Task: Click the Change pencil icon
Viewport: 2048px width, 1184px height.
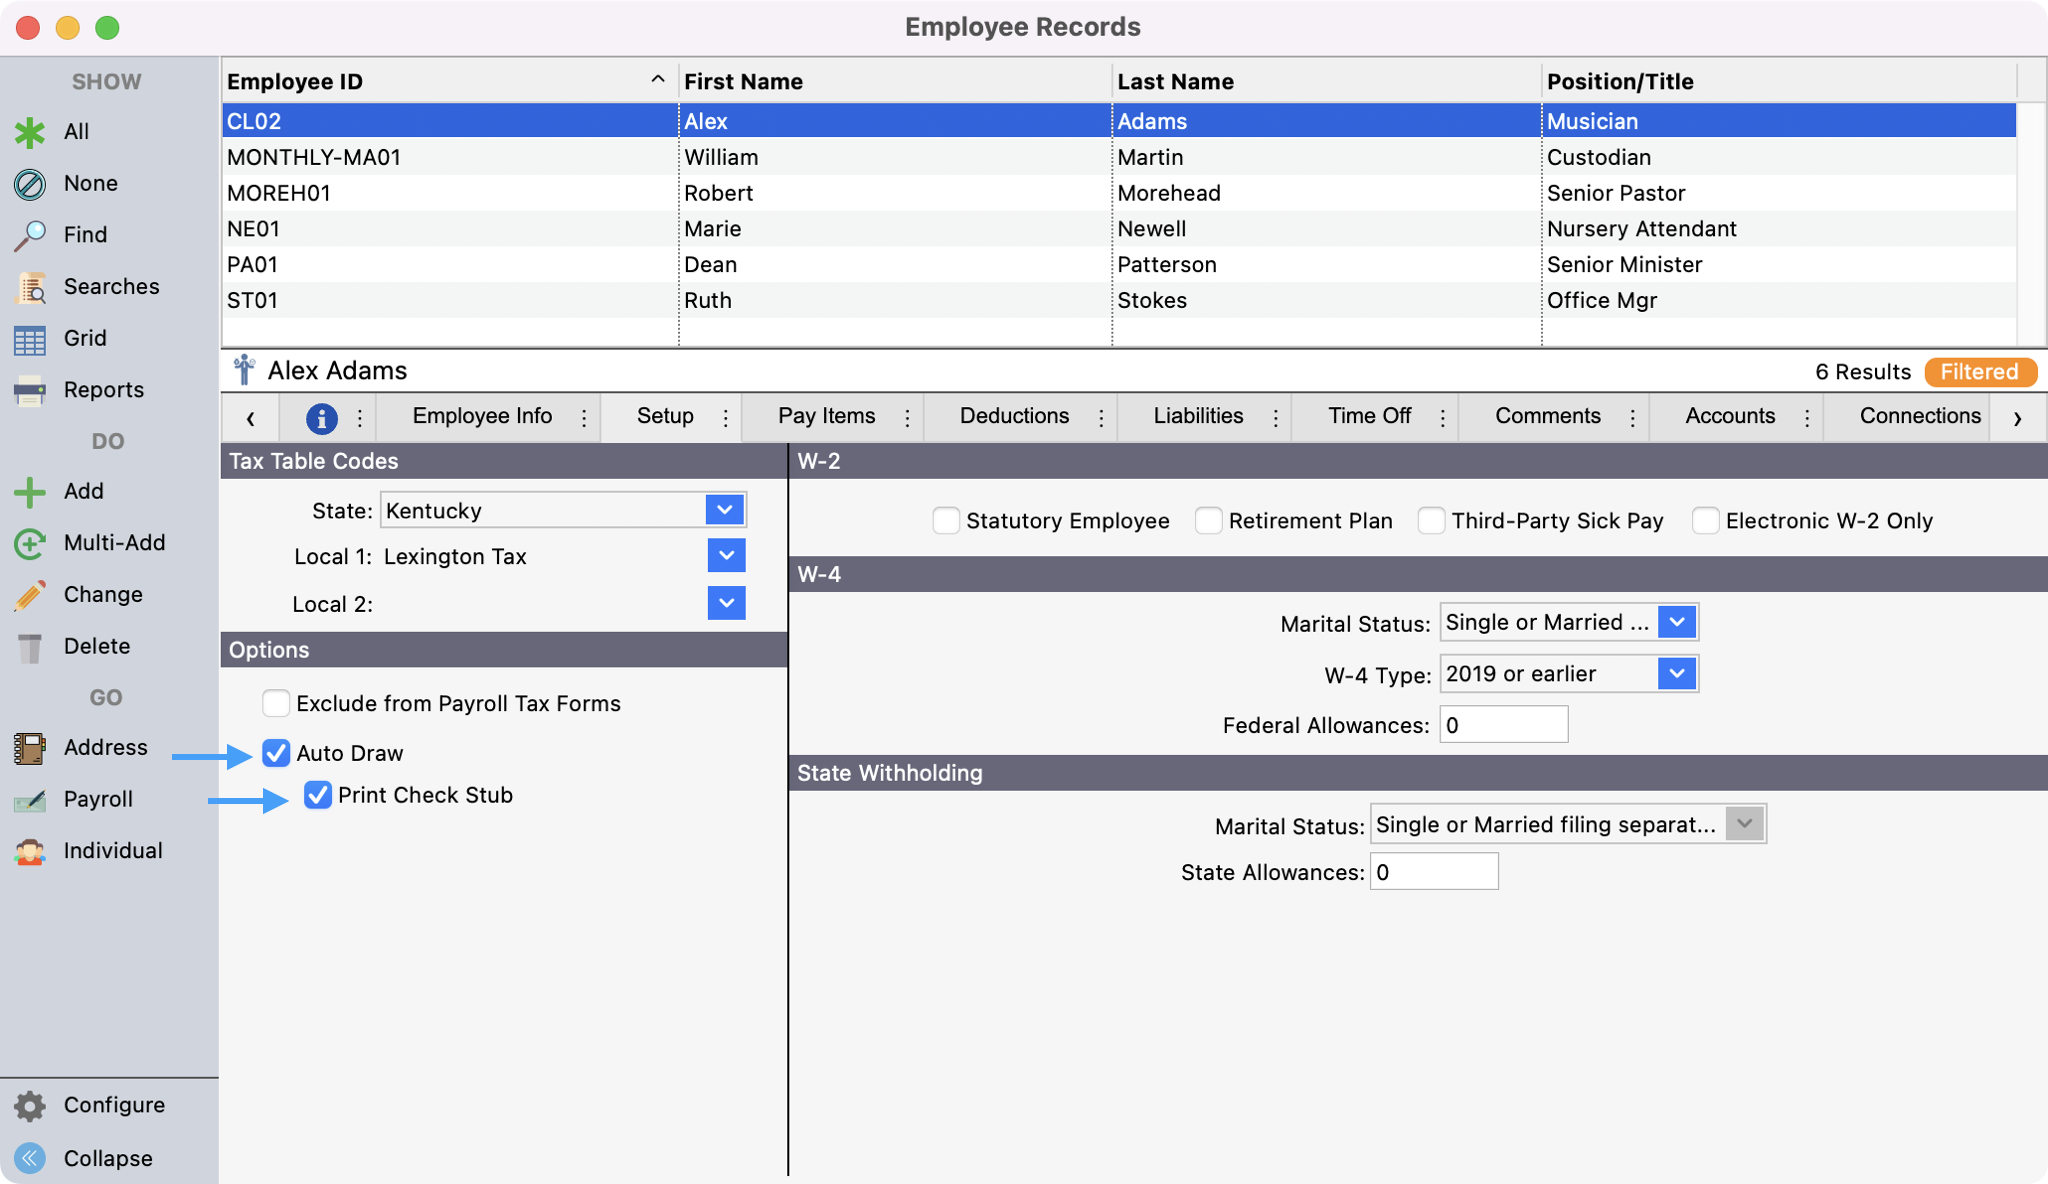Action: (30, 595)
